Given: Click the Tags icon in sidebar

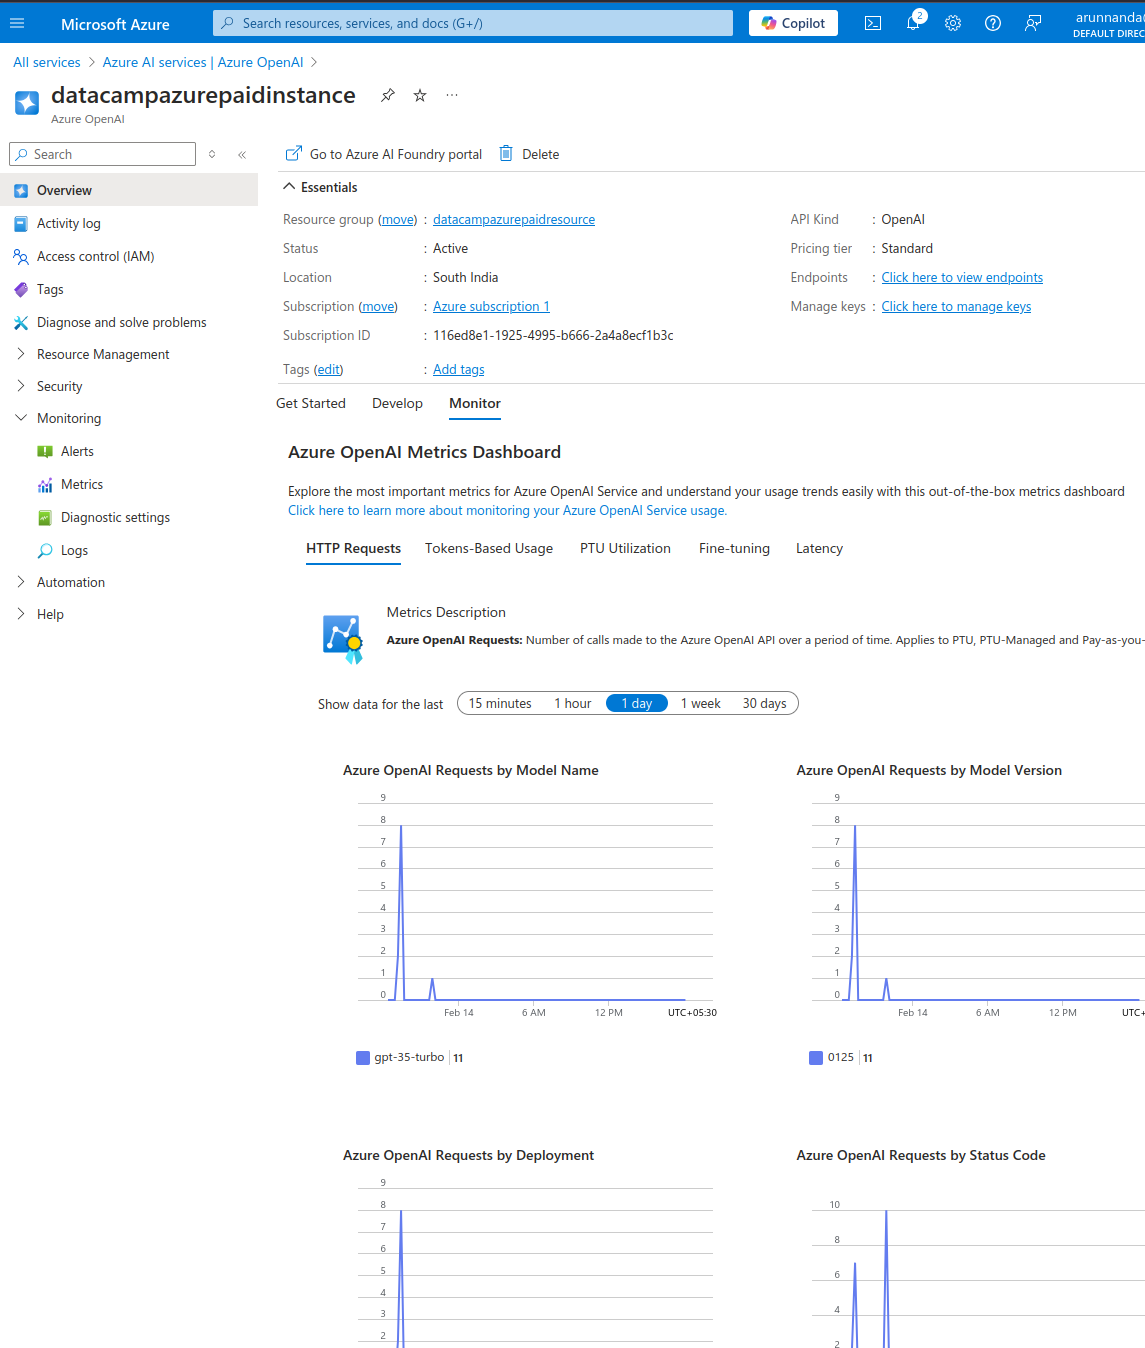Looking at the screenshot, I should pos(21,289).
